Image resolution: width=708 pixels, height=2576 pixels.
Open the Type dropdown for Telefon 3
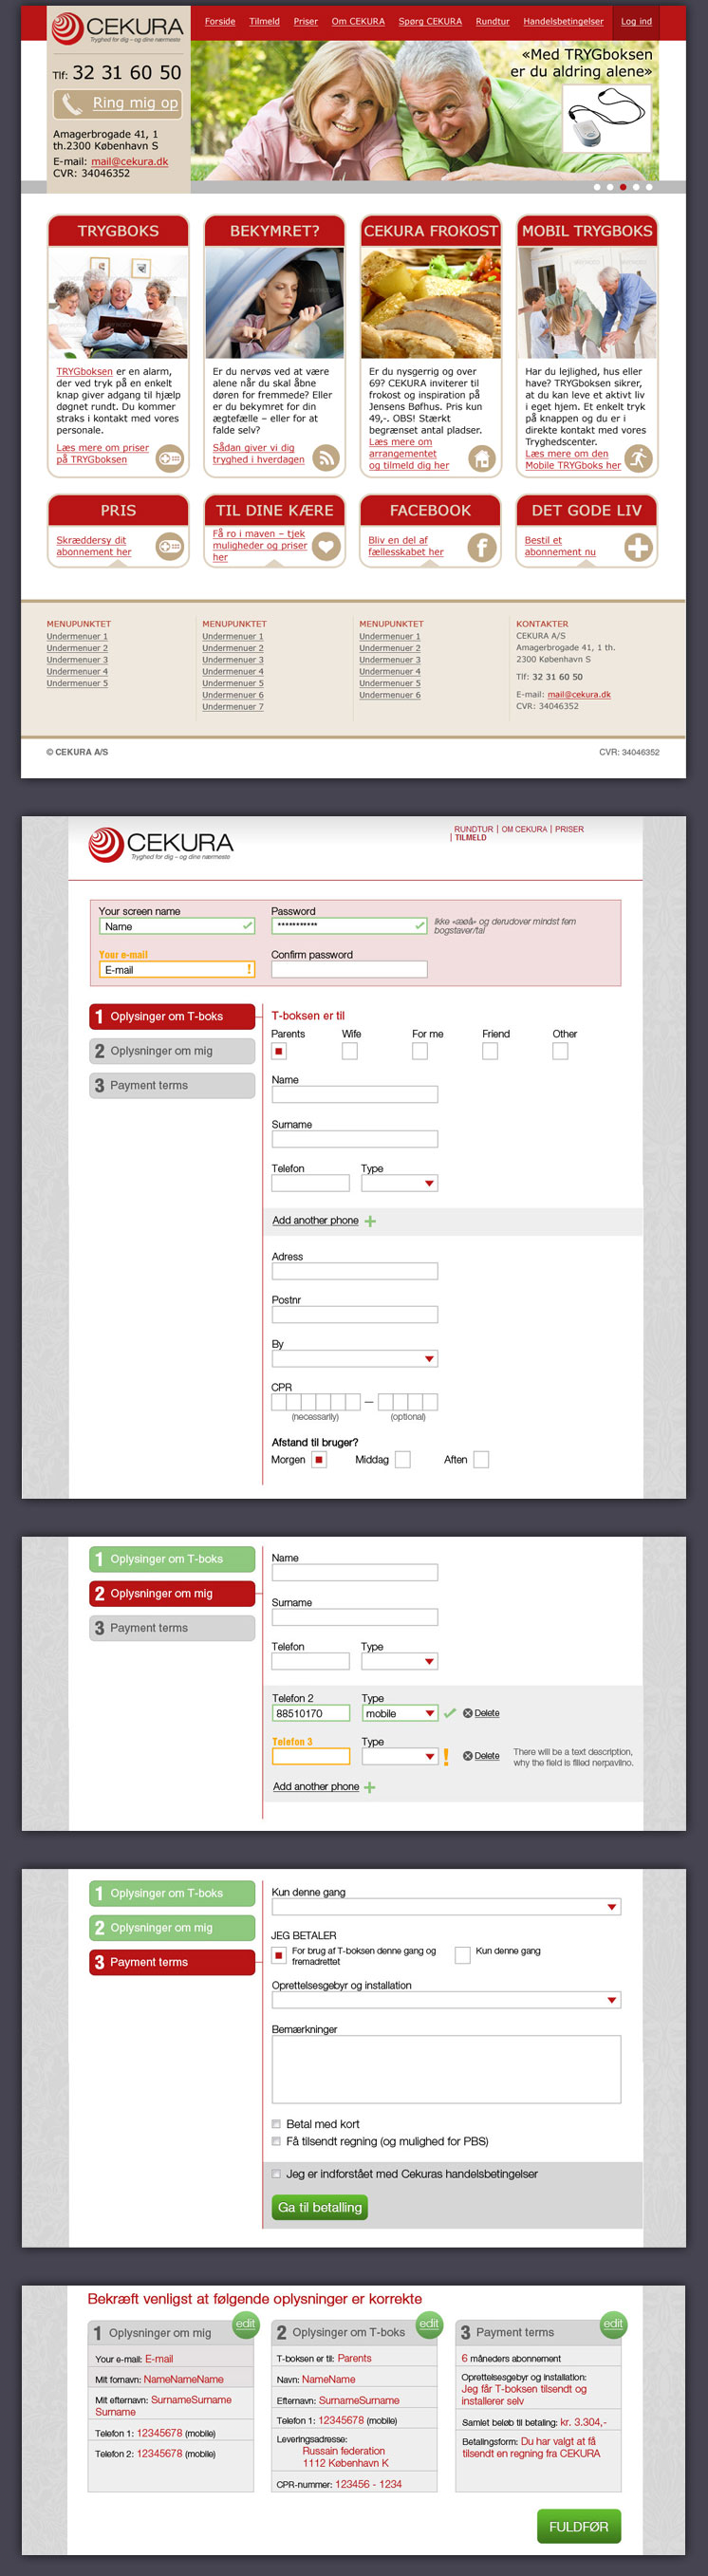(x=400, y=1757)
